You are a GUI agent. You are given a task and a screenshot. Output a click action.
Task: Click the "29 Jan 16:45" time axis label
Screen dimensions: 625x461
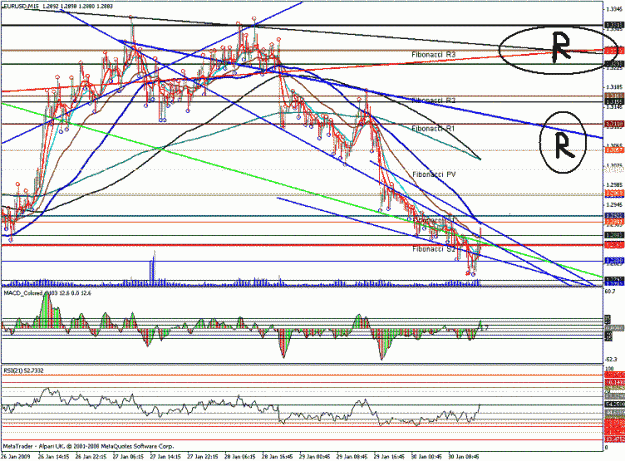click(x=389, y=457)
